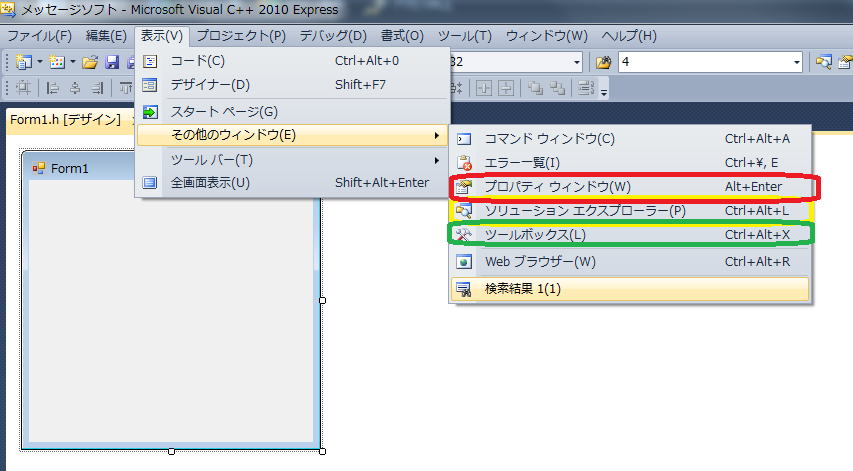Open the ウィンドウ(W) menu

pyautogui.click(x=547, y=36)
